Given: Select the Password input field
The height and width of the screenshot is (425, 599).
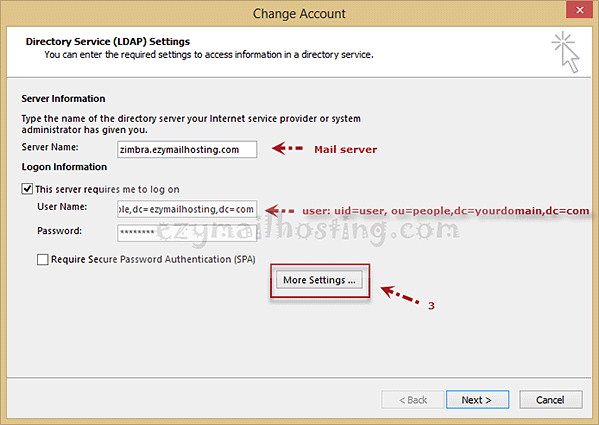Looking at the screenshot, I should (187, 233).
